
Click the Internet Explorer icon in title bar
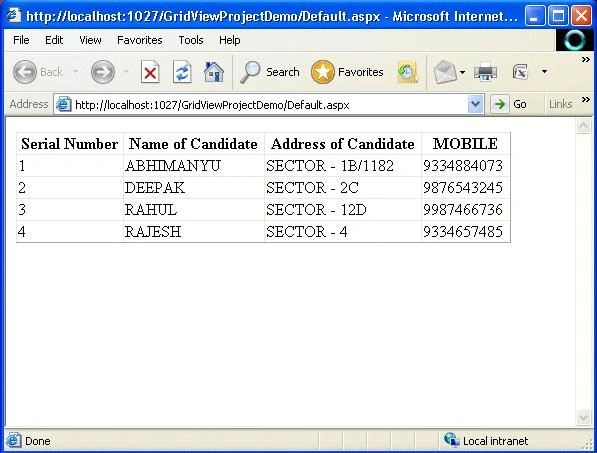pyautogui.click(x=14, y=16)
